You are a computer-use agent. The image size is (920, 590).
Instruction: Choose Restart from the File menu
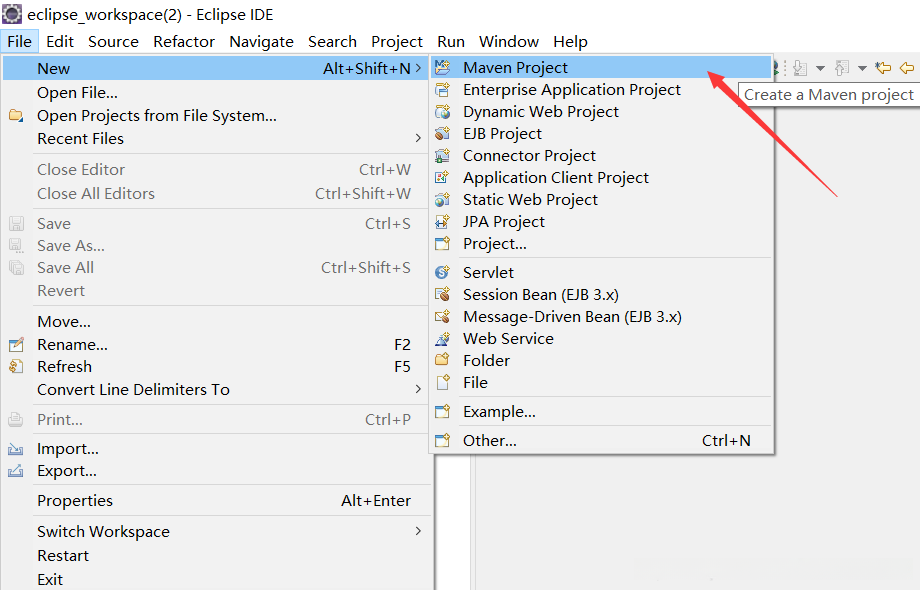63,556
